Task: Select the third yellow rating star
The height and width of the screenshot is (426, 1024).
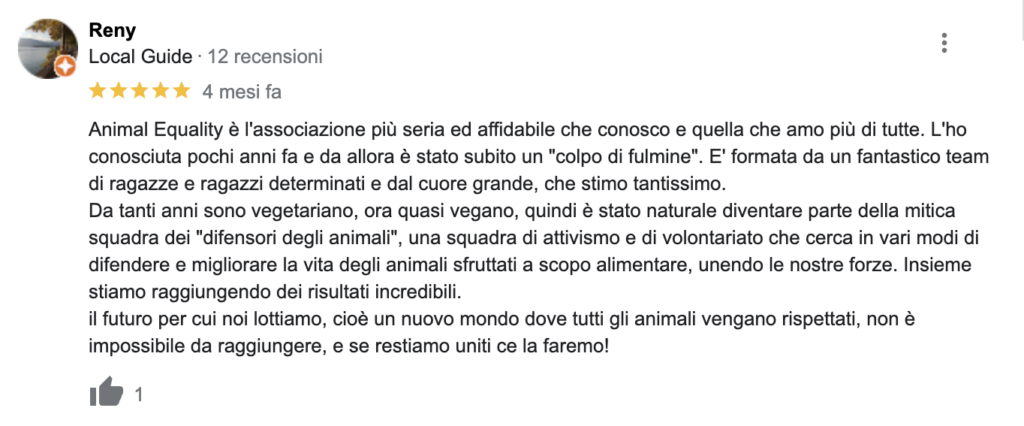Action: click(139, 91)
